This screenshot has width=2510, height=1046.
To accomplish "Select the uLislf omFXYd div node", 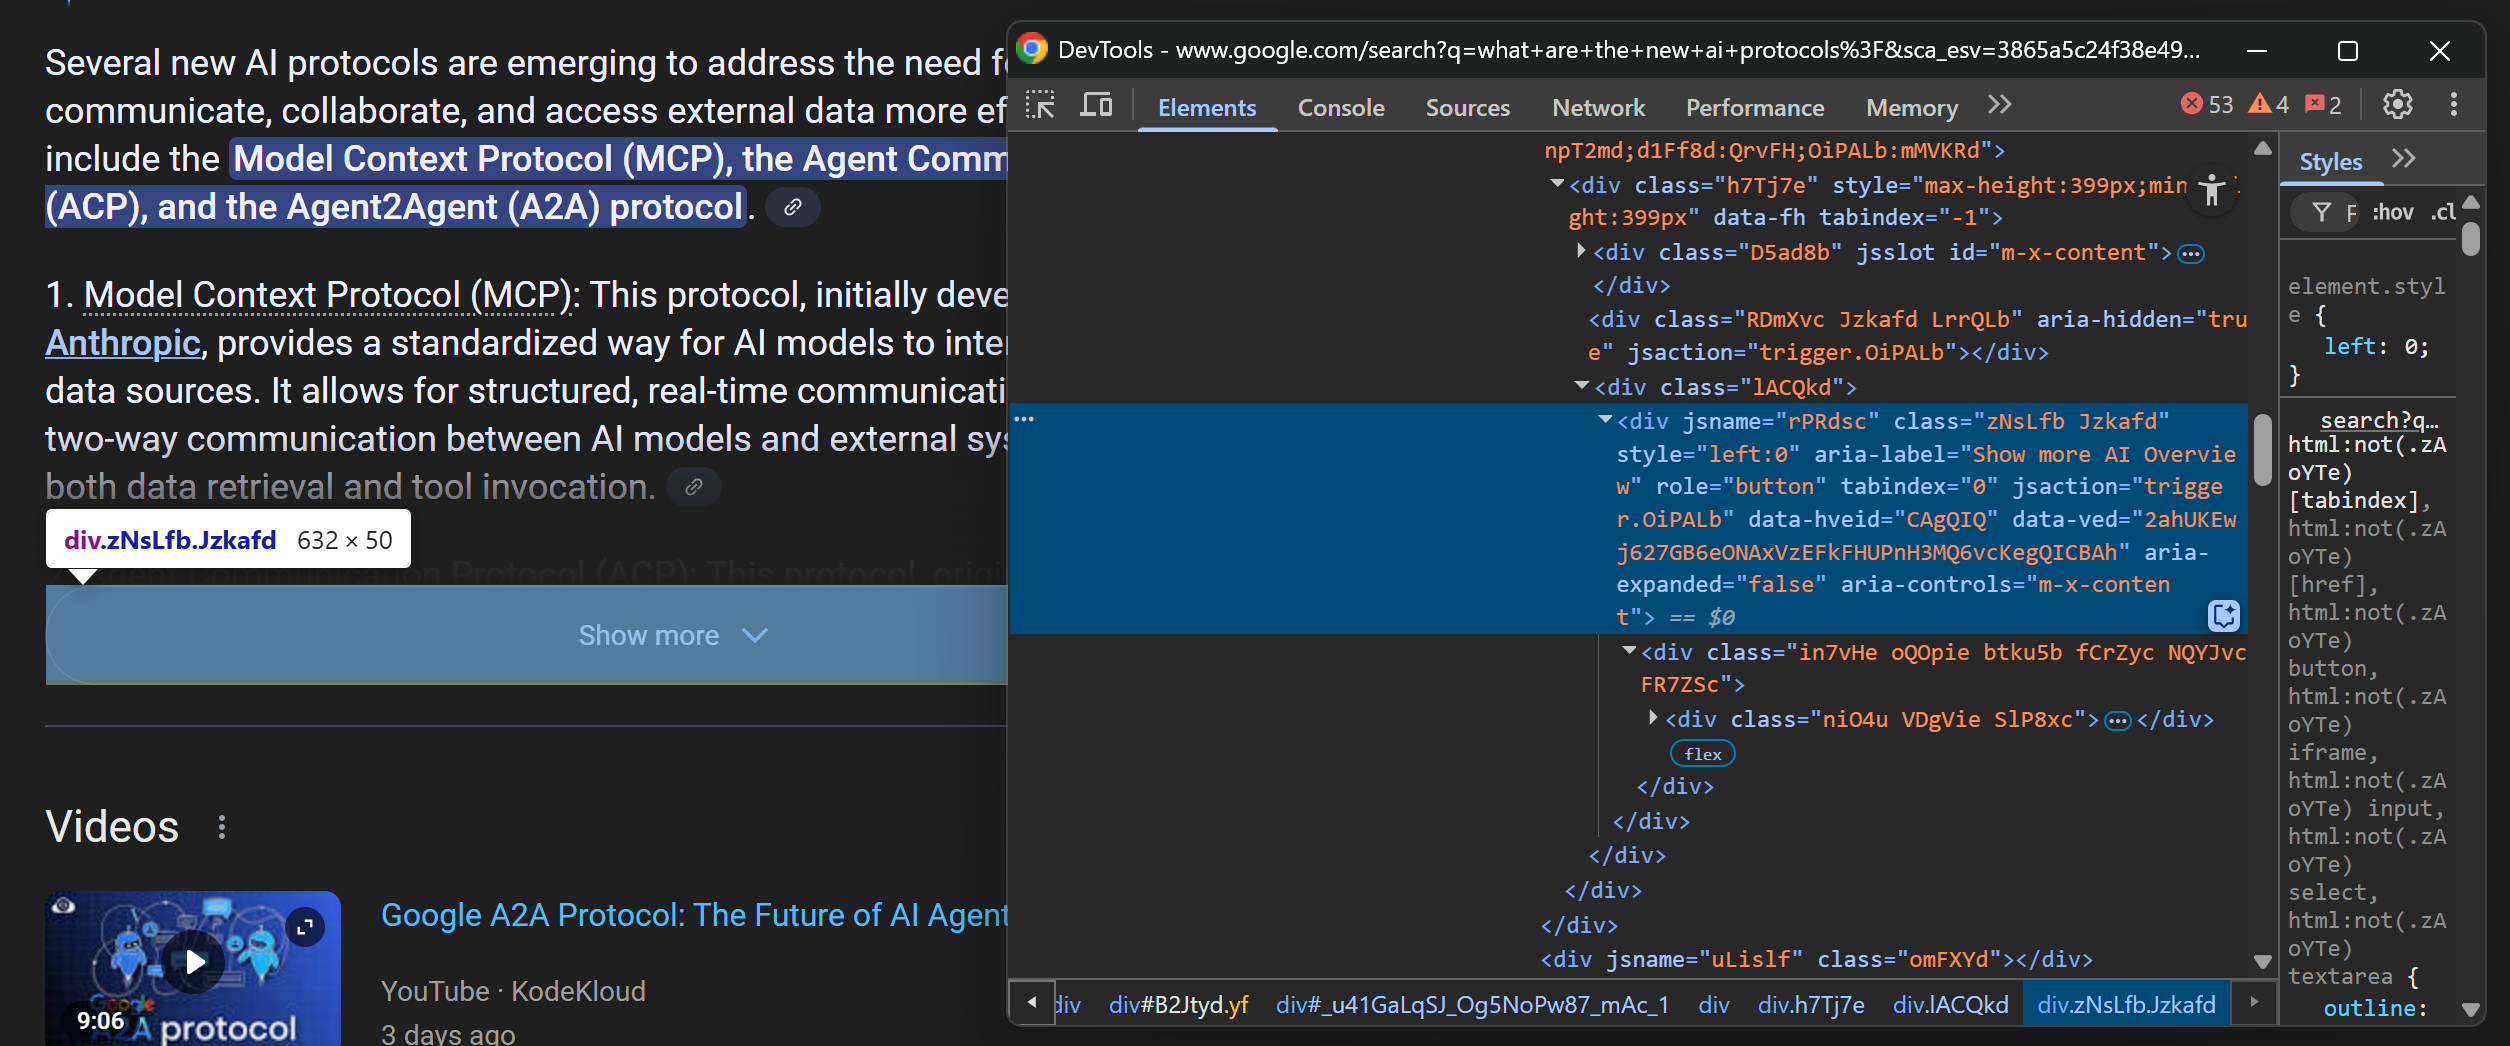I will pyautogui.click(x=1816, y=960).
